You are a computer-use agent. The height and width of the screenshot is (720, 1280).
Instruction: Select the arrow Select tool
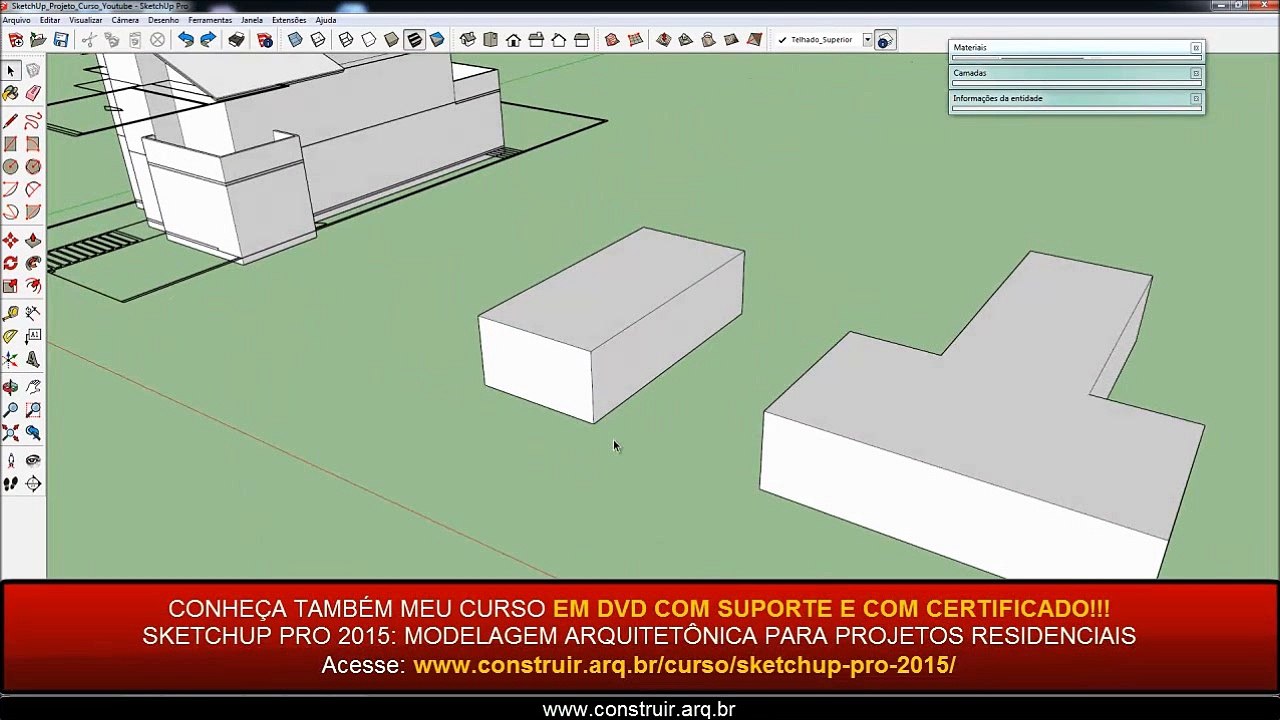click(10, 70)
